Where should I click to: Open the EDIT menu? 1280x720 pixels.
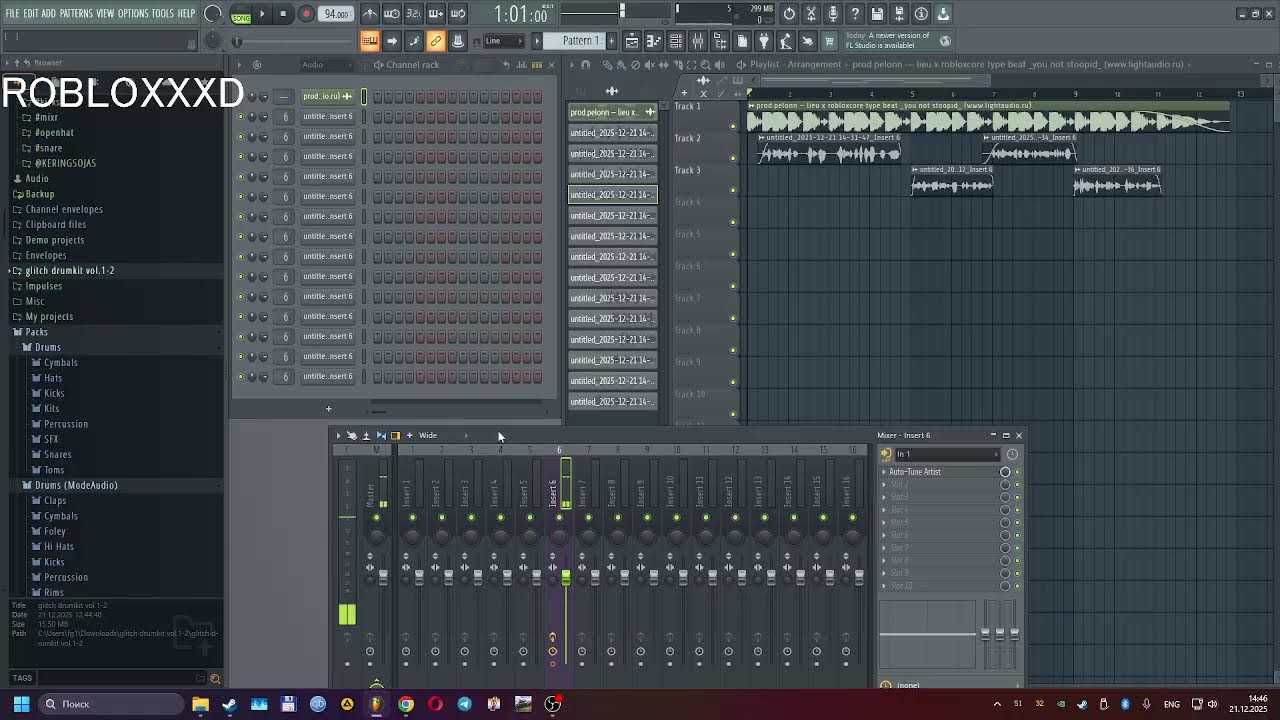31,14
